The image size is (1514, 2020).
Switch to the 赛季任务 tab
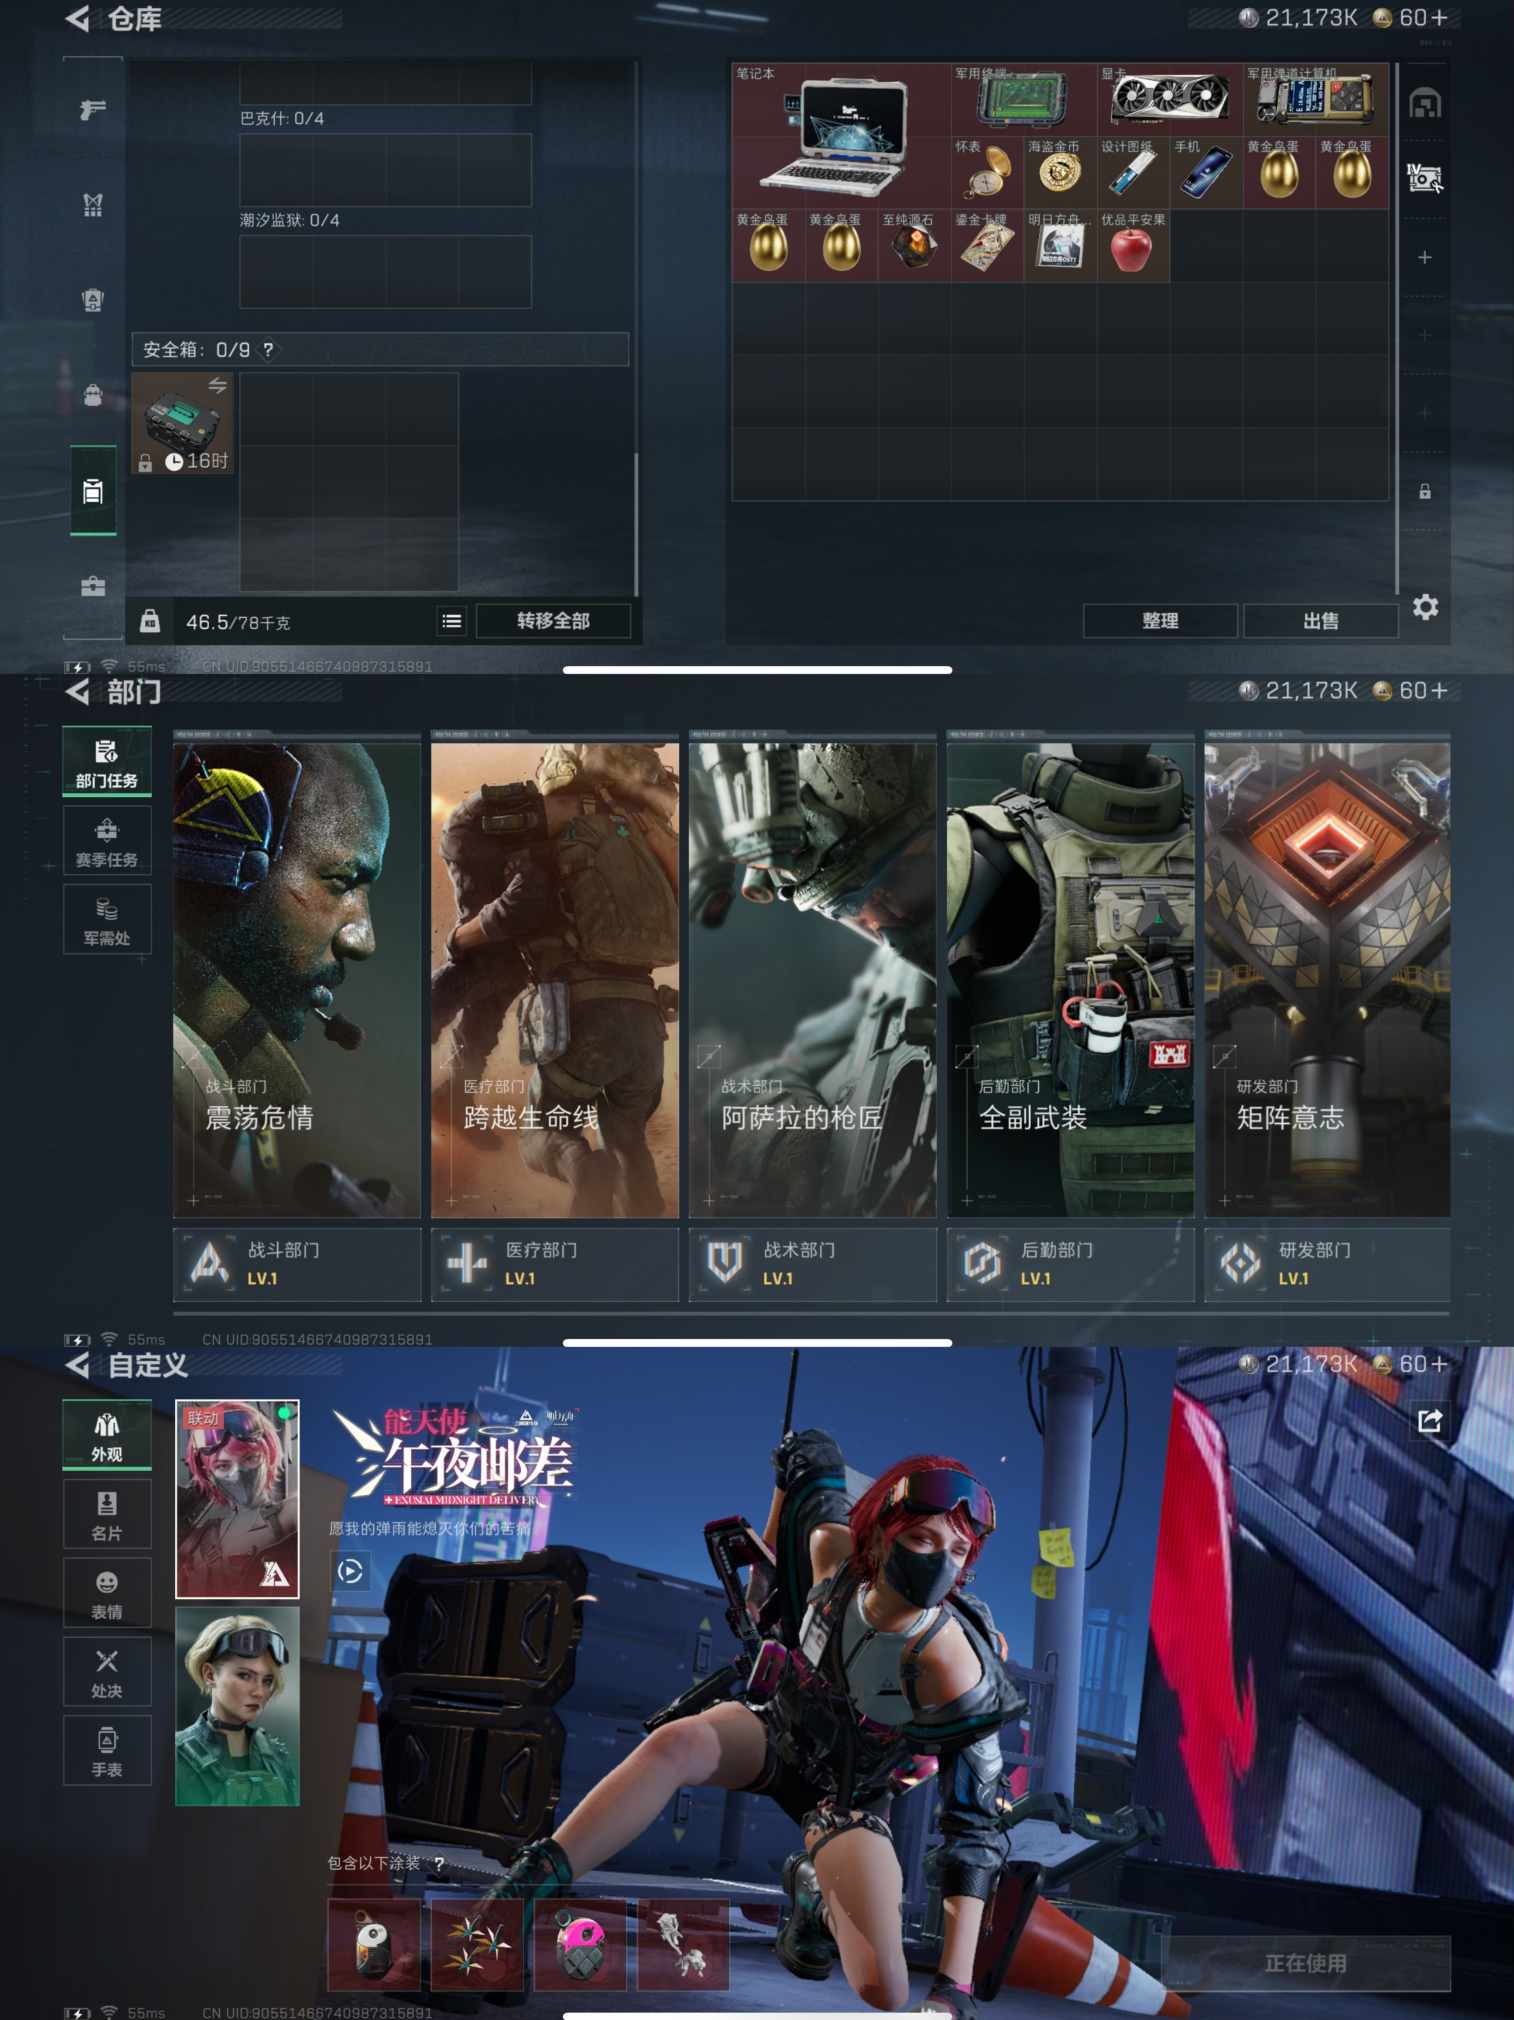tap(107, 841)
